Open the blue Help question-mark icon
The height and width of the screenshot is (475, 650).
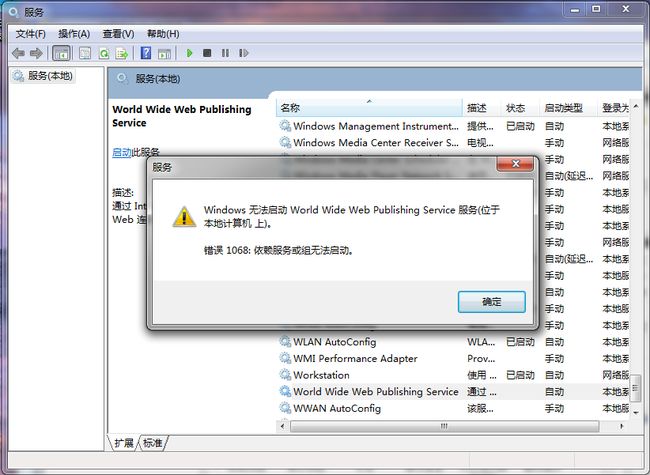146,53
